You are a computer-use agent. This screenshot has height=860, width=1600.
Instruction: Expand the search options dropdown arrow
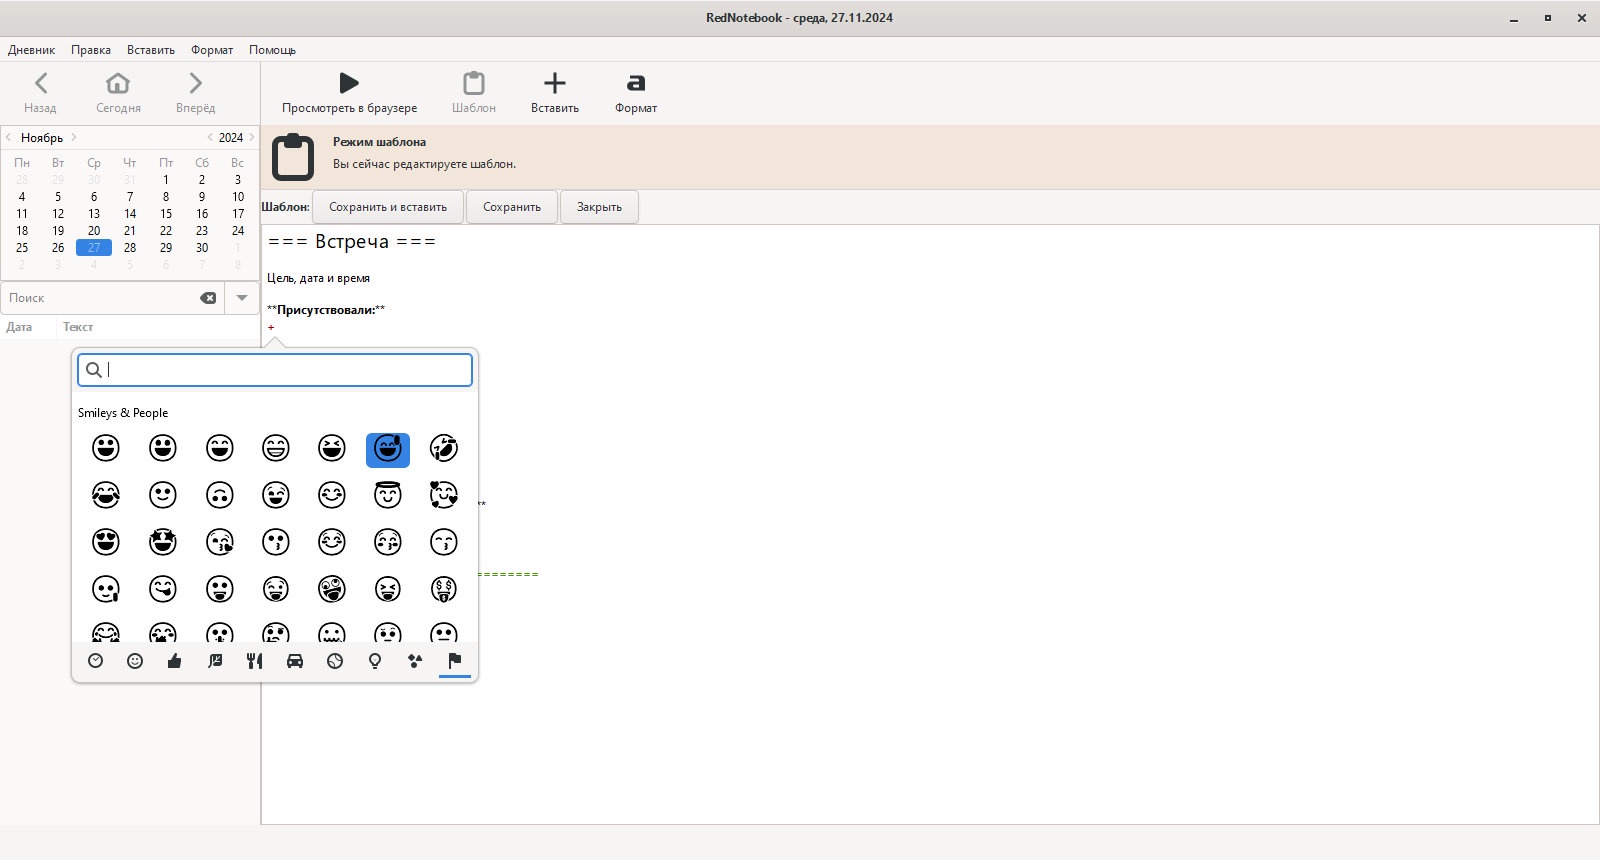[x=242, y=298]
